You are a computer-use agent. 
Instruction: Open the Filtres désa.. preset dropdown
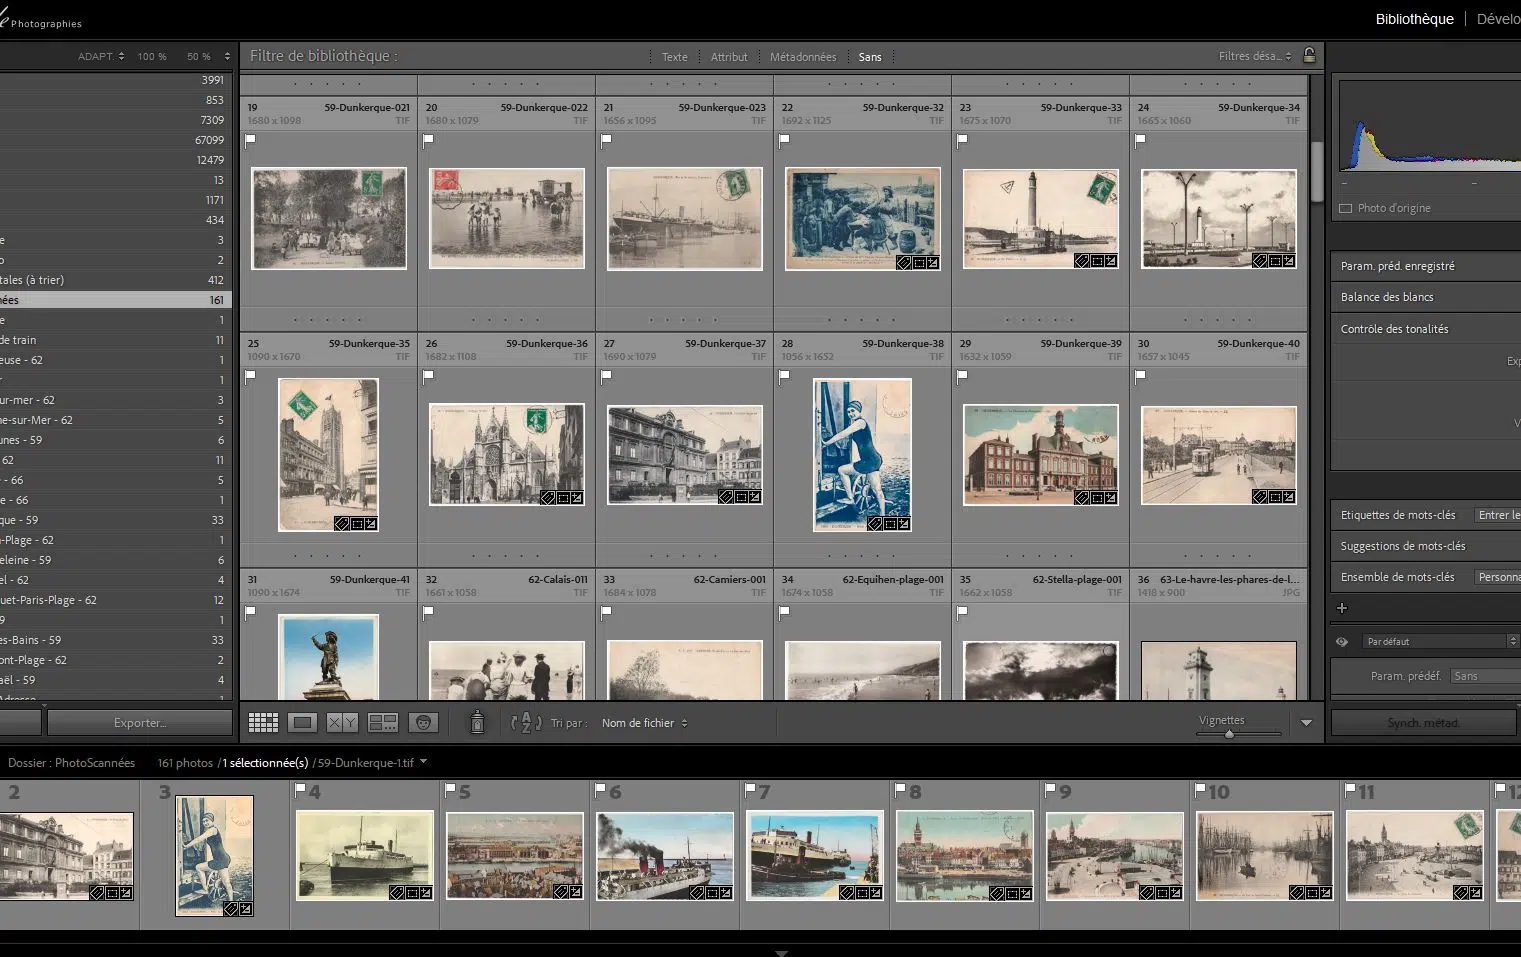point(1255,56)
